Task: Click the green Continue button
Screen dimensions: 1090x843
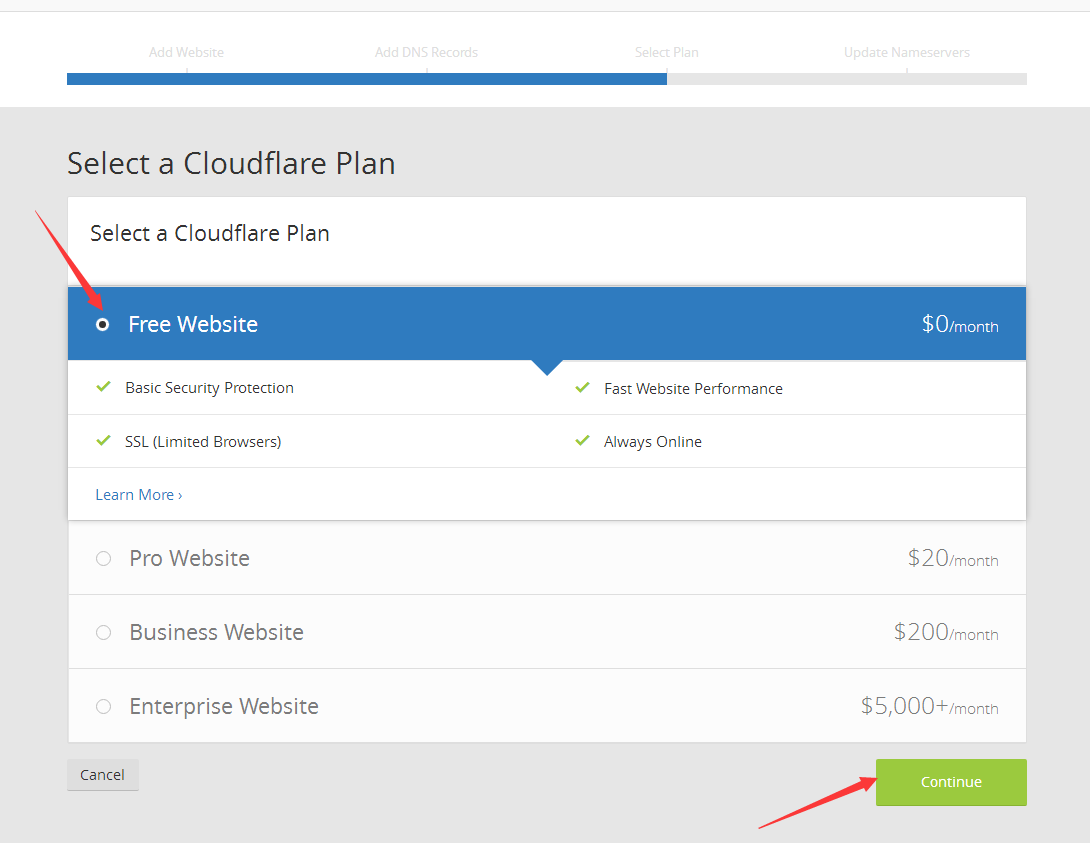Action: pos(951,782)
